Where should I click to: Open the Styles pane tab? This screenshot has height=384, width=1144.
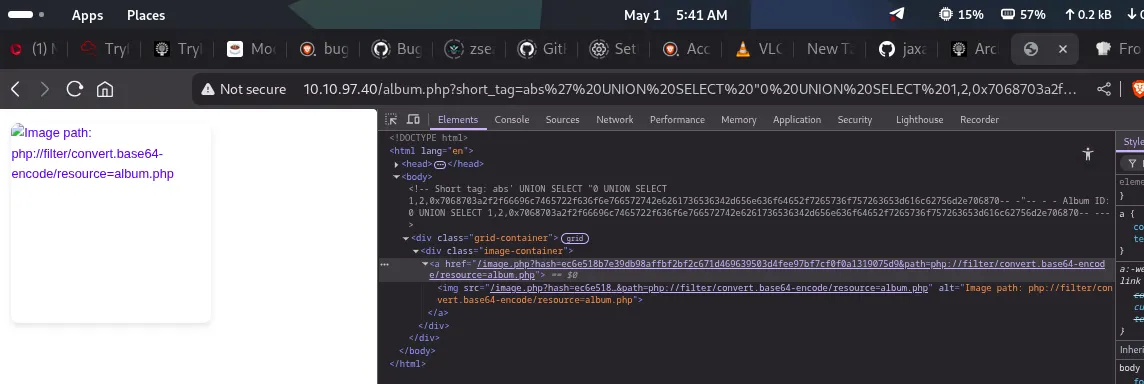(1133, 142)
